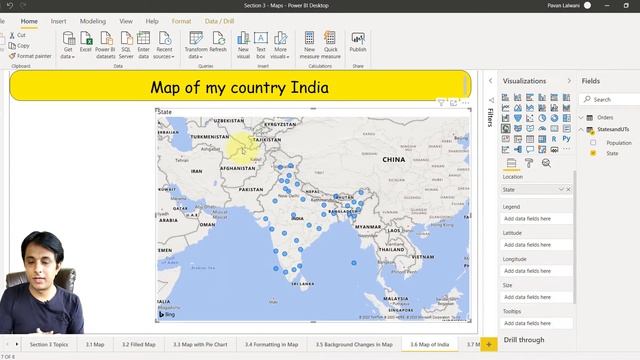Select the line chart visual
Image resolution: width=640 pixels, height=360 pixels.
[x=505, y=108]
